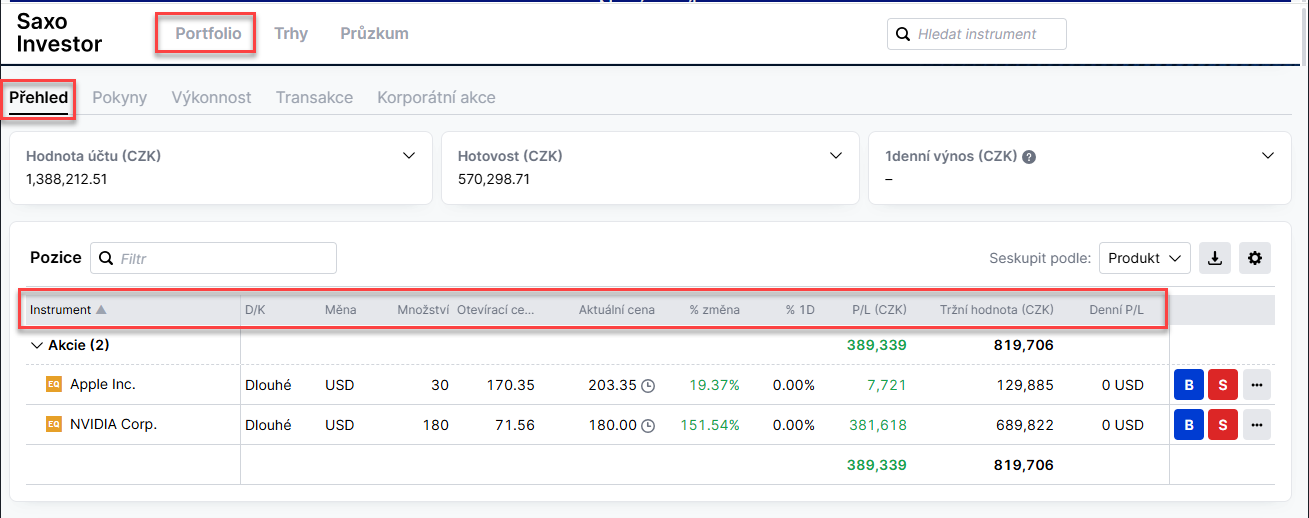Open the NVIDIA Corp. instrument link
Viewport: 1309px width, 518px height.
113,424
